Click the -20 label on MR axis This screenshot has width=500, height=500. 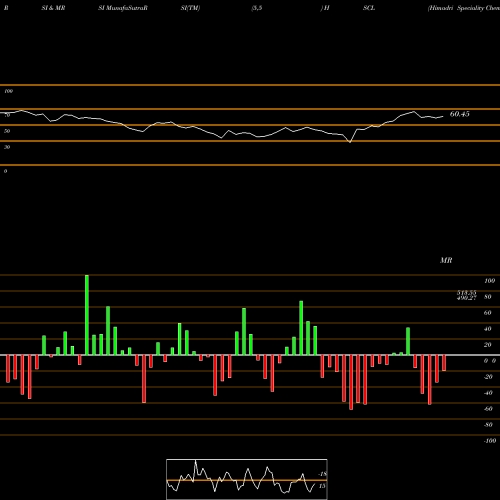(488, 377)
